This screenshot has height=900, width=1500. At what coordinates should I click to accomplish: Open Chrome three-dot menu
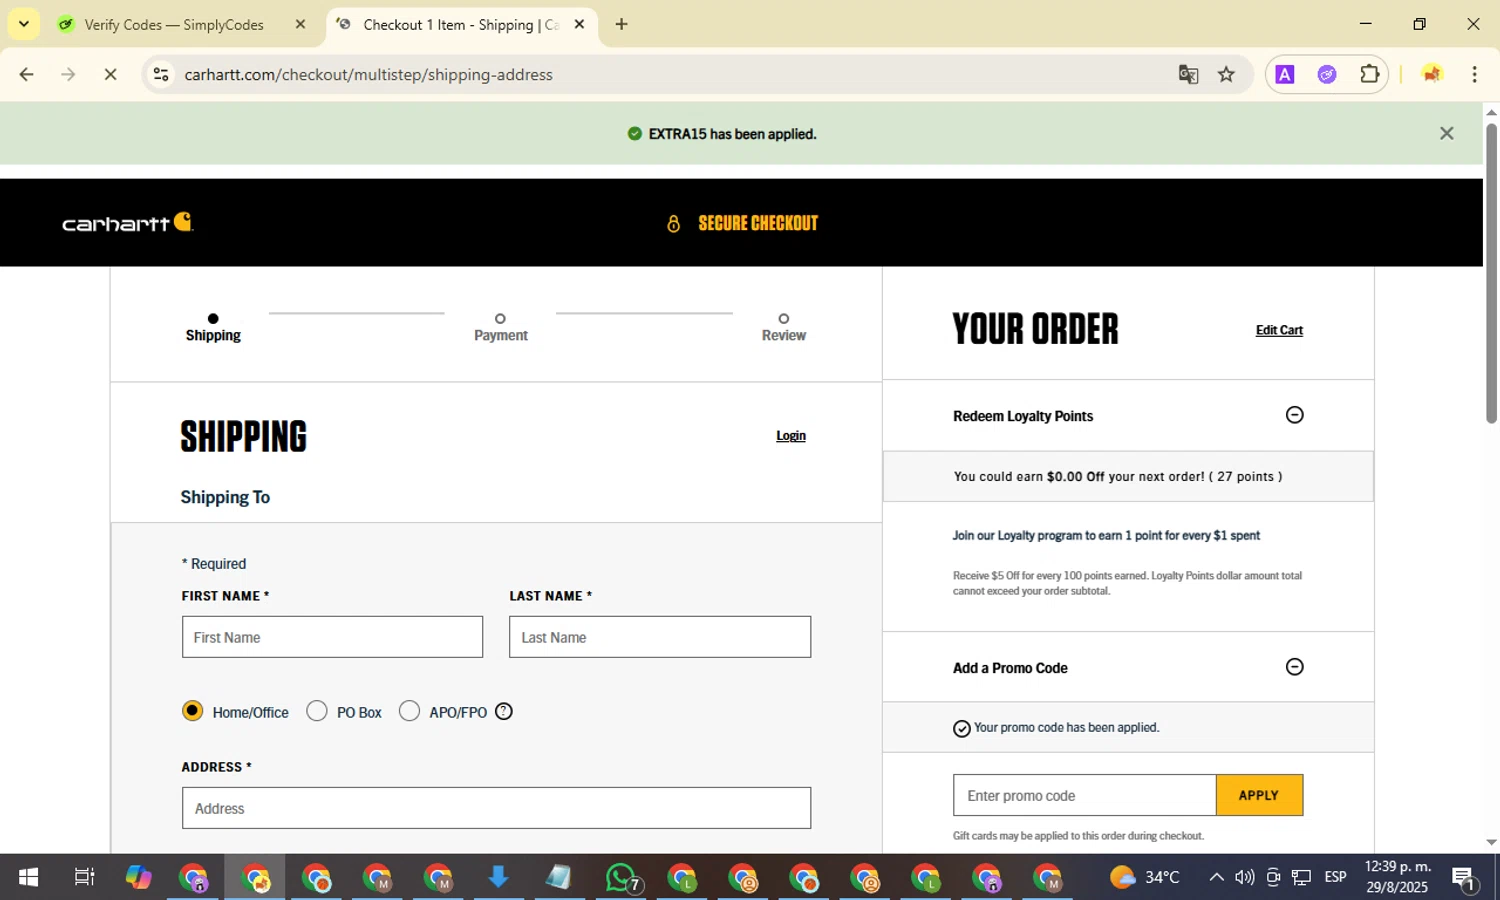(1474, 74)
